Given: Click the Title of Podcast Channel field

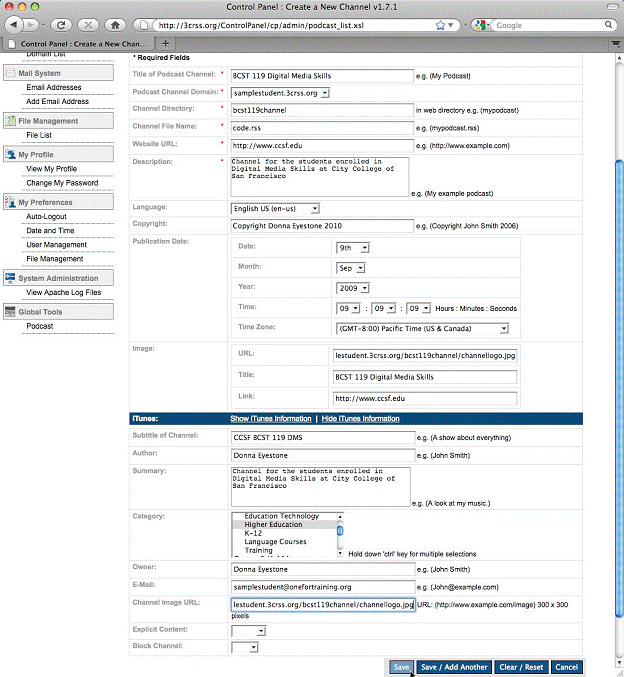Looking at the screenshot, I should pos(321,76).
